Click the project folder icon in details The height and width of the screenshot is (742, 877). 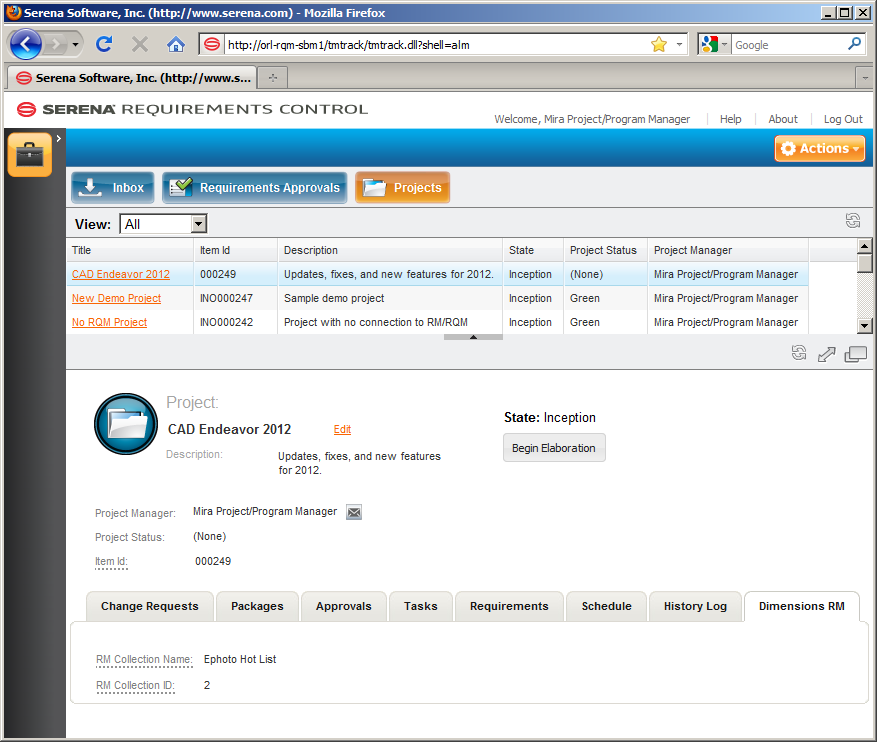126,424
